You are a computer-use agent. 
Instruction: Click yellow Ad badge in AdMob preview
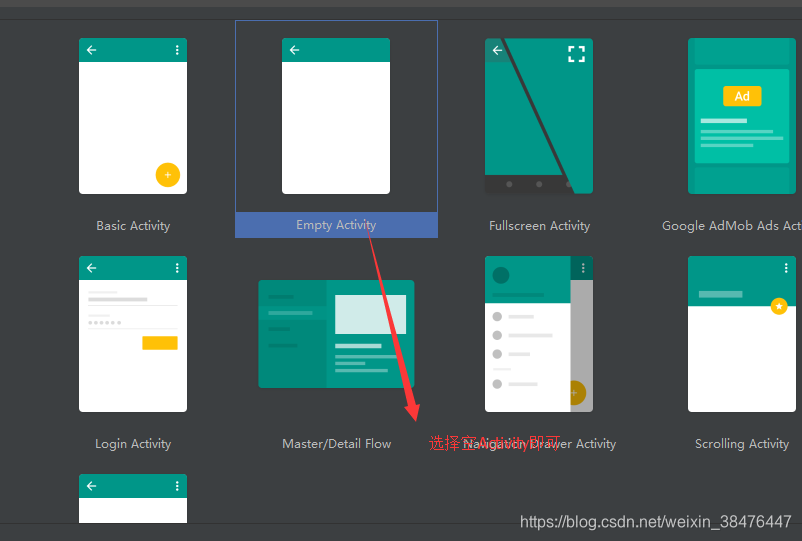(x=742, y=96)
